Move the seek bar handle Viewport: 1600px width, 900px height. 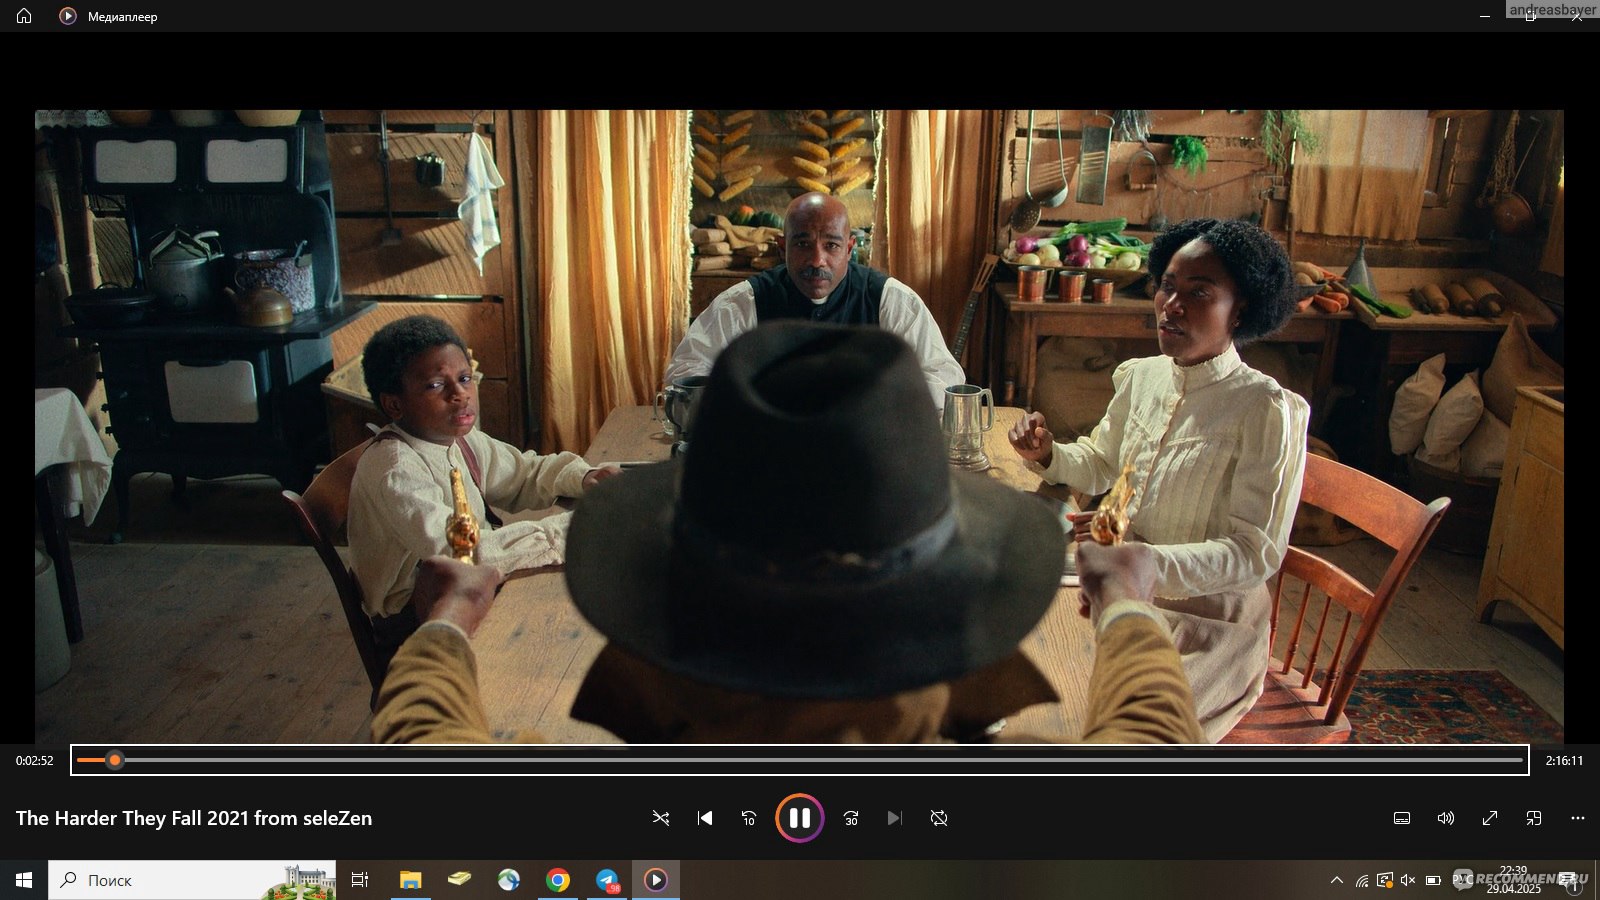click(115, 760)
